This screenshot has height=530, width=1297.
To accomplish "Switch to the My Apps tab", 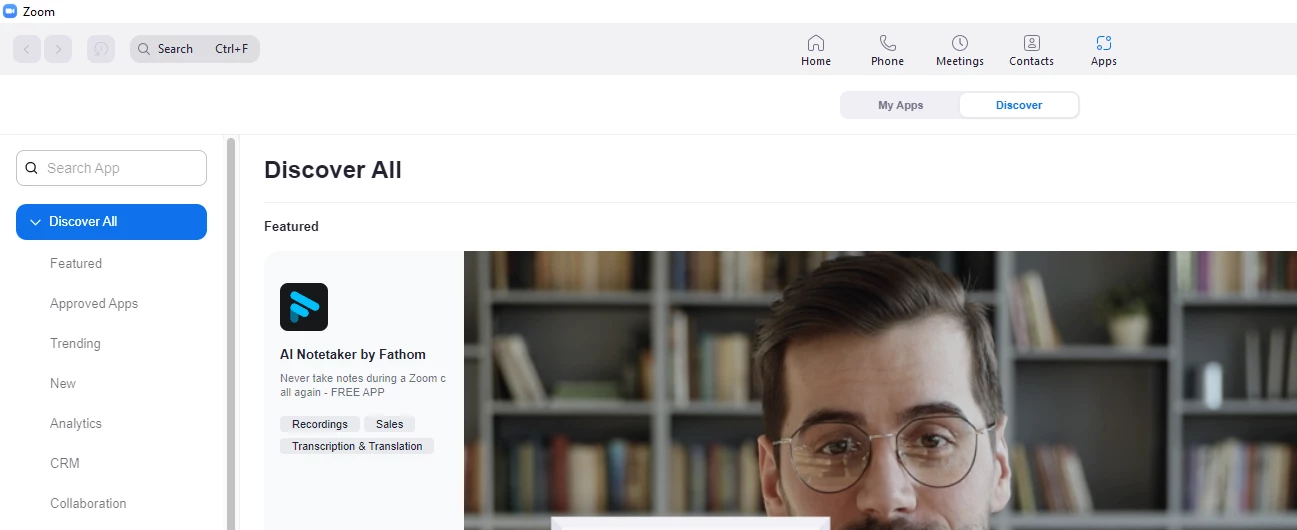I will 900,105.
